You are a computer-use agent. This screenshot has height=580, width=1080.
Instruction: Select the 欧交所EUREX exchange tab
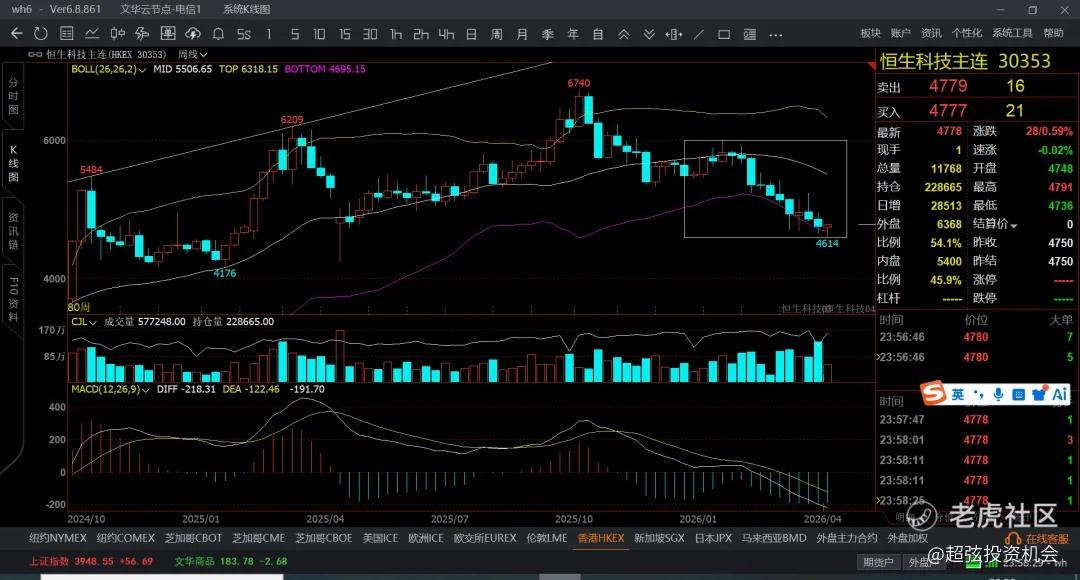[x=485, y=538]
